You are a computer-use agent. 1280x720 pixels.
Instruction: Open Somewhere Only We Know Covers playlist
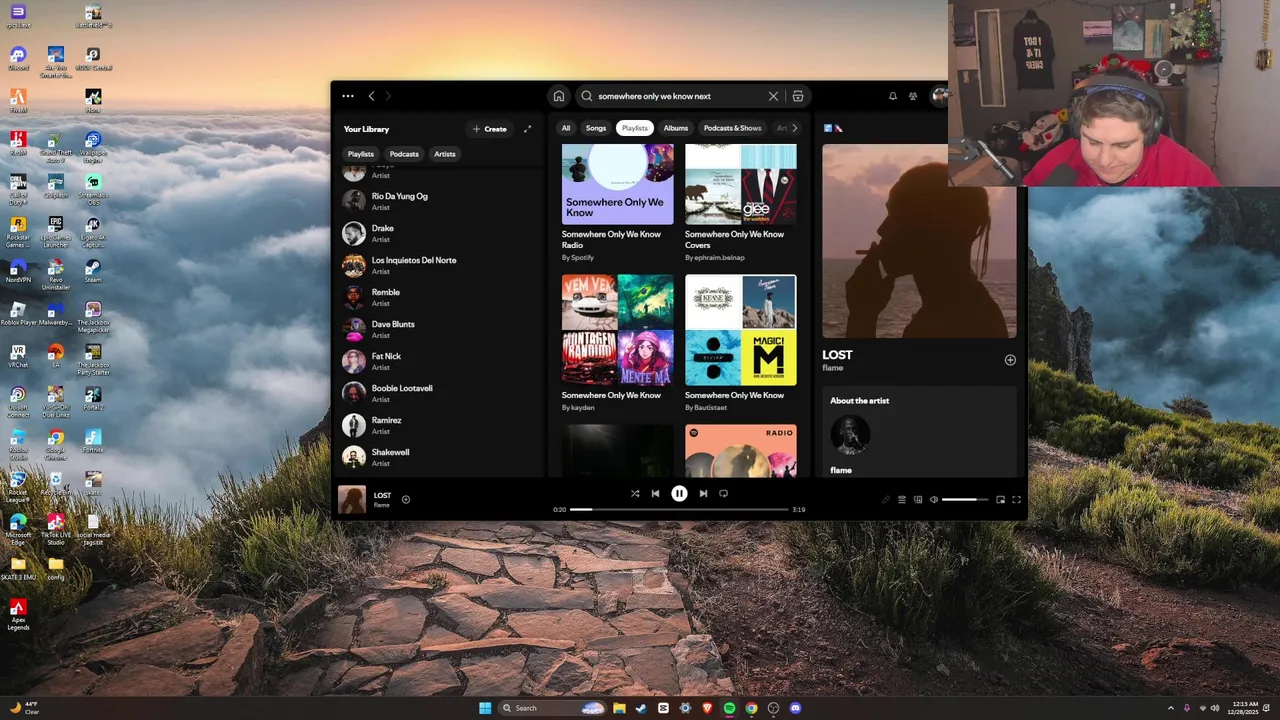pyautogui.click(x=741, y=184)
